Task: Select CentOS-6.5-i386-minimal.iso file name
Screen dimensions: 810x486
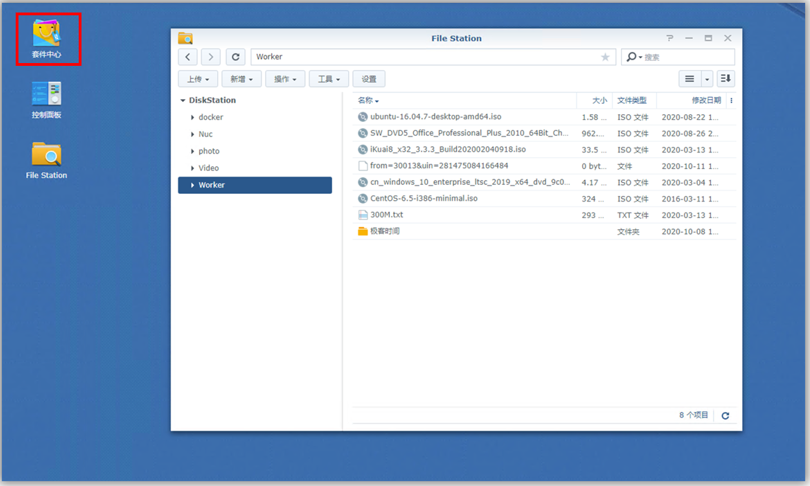Action: coord(424,198)
